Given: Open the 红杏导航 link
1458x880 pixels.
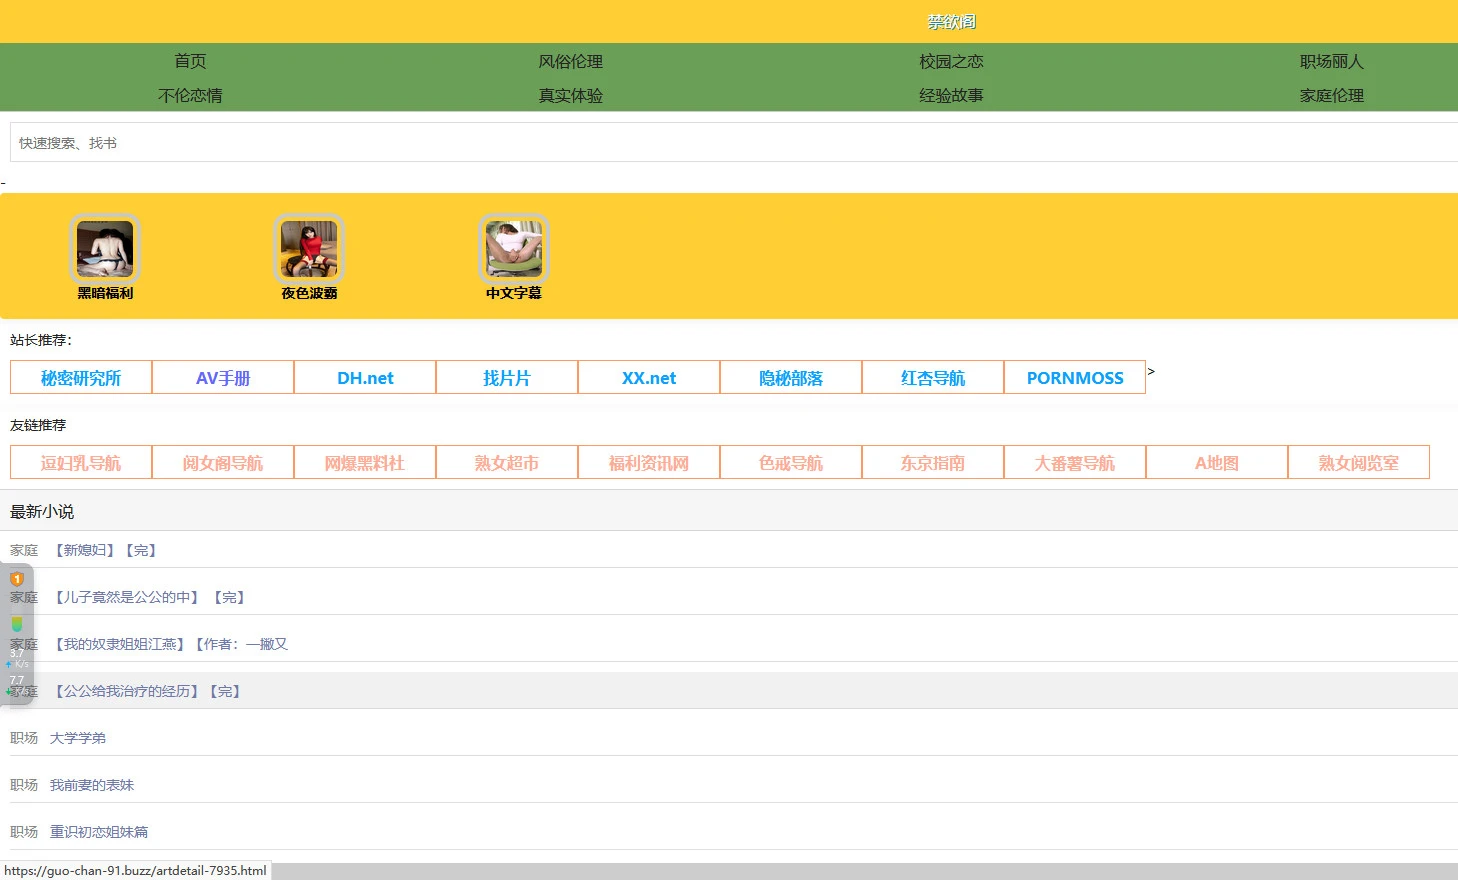Looking at the screenshot, I should pos(933,378).
